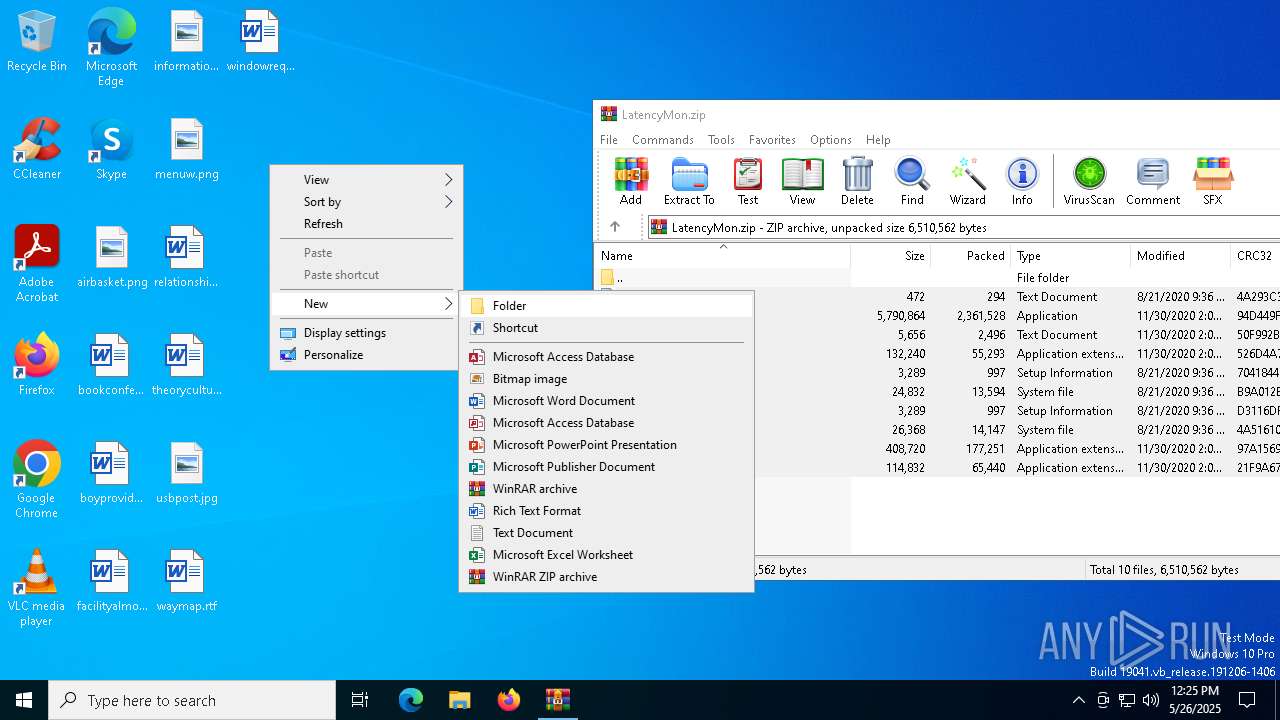Select the parent folder '..' row
The height and width of the screenshot is (720, 1280).
pos(937,278)
